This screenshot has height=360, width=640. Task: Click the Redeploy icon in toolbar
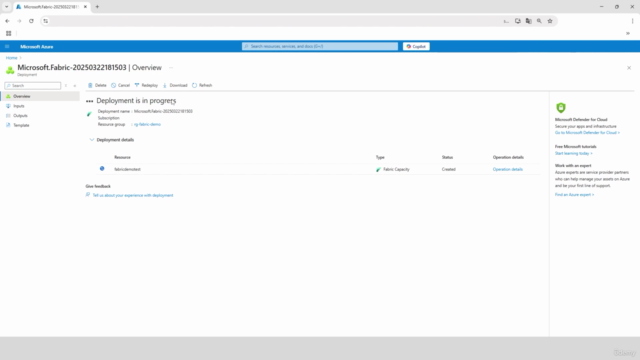pyautogui.click(x=137, y=85)
